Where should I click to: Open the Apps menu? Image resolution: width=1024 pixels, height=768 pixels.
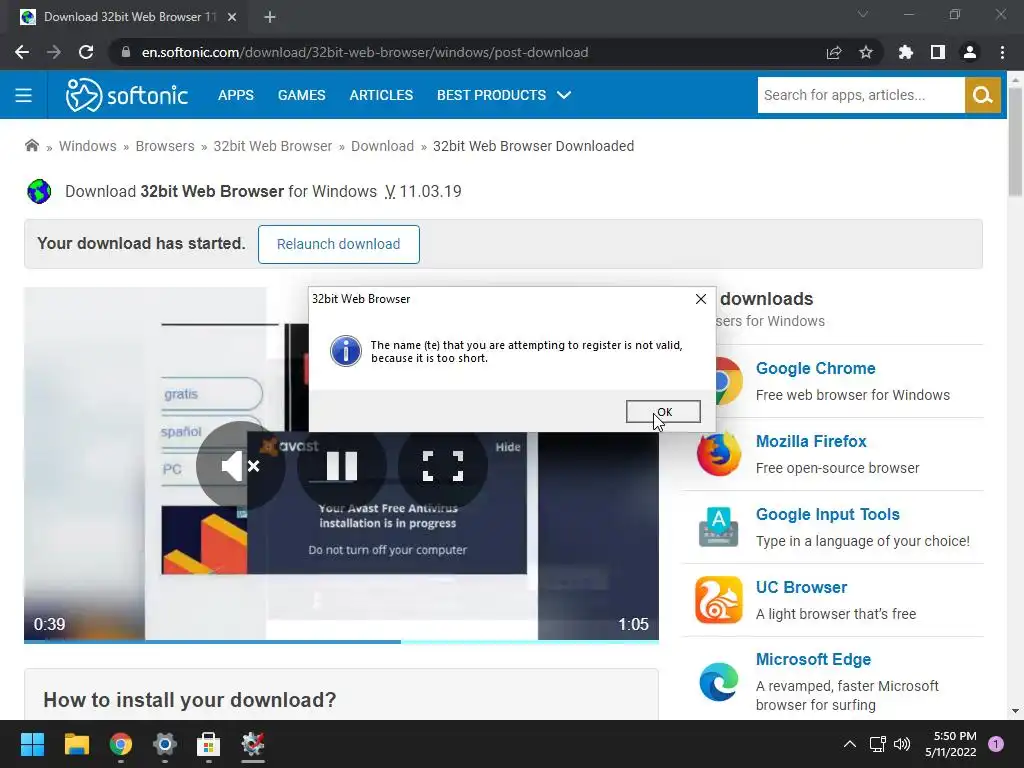click(x=236, y=95)
